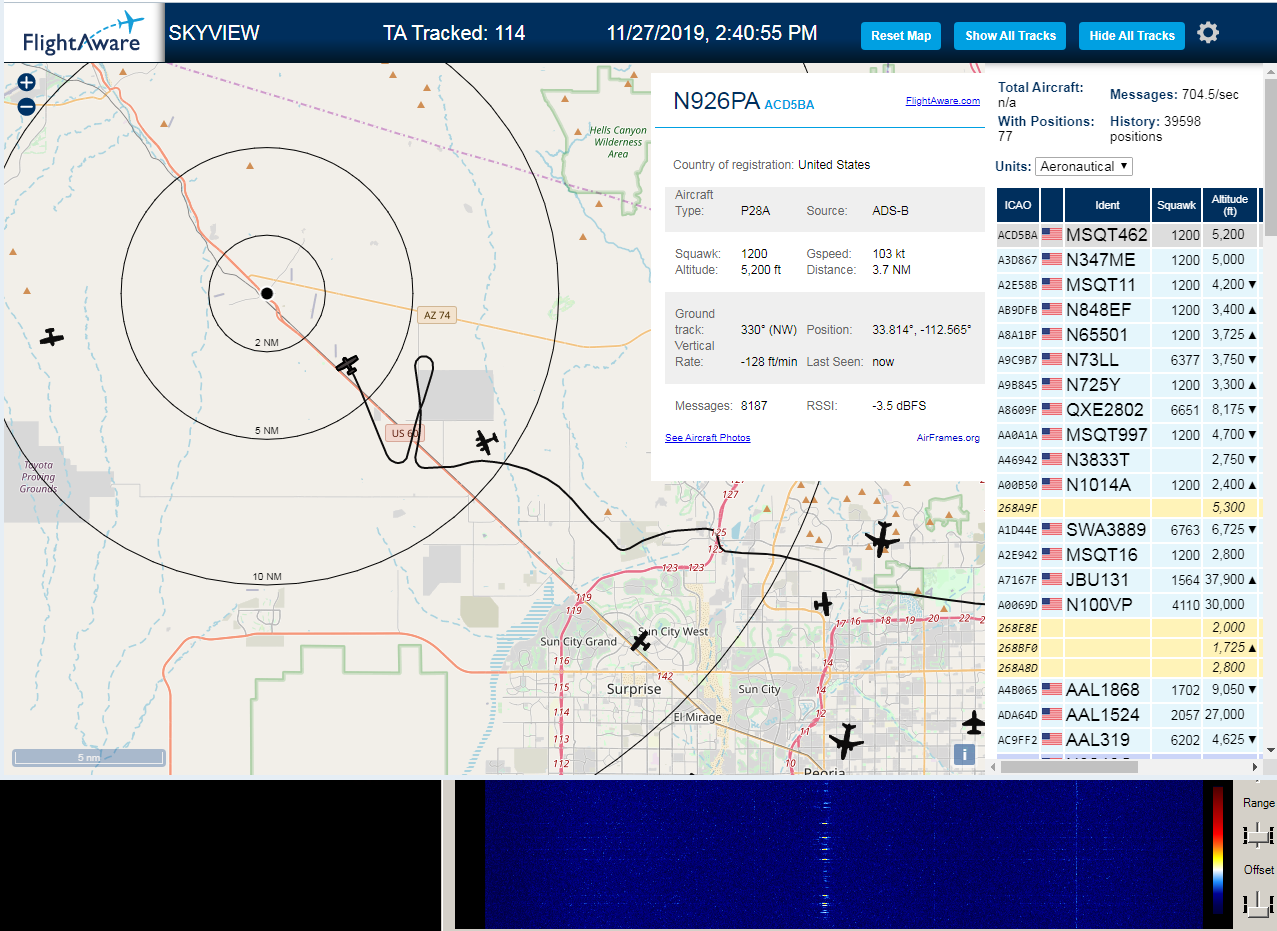Viewport: 1277px width, 931px height.
Task: Click the map info 'i' button
Action: pos(964,755)
